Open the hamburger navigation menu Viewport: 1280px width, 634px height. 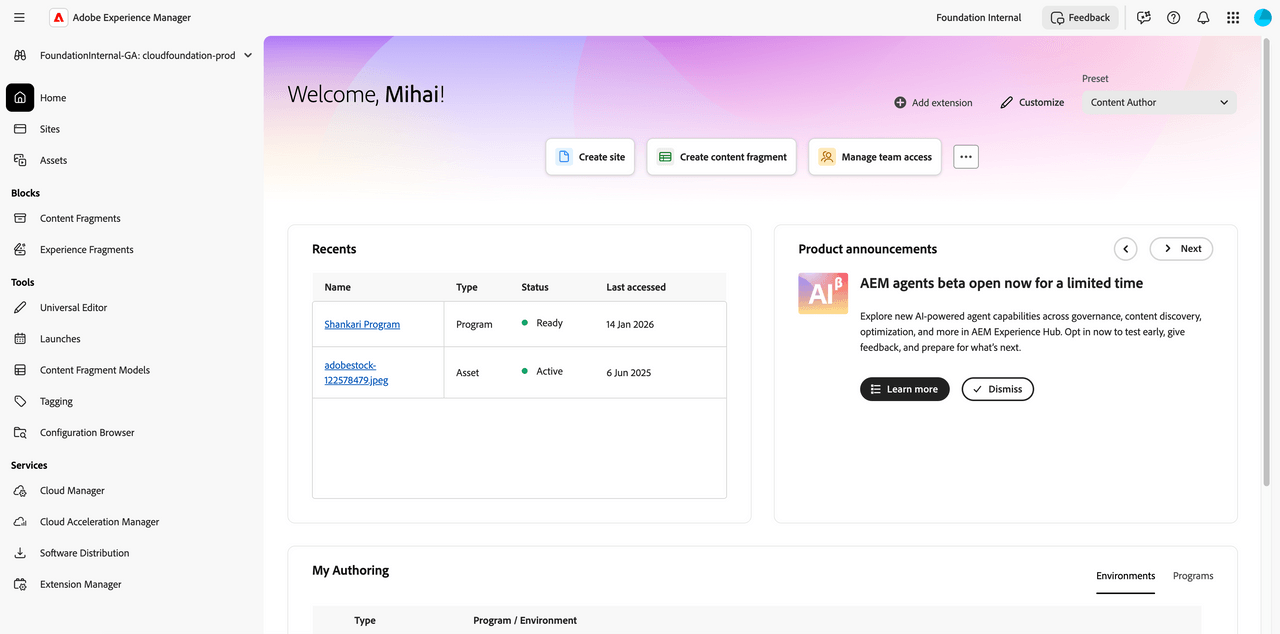[20, 17]
